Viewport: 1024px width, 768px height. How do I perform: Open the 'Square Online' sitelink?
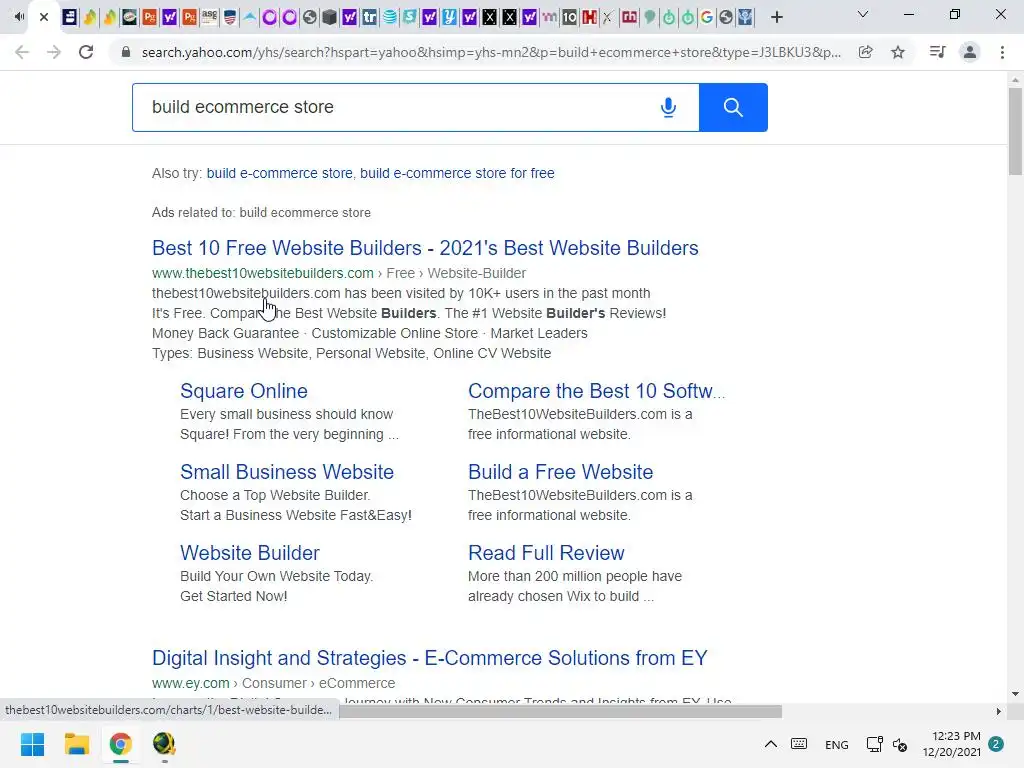tap(244, 391)
